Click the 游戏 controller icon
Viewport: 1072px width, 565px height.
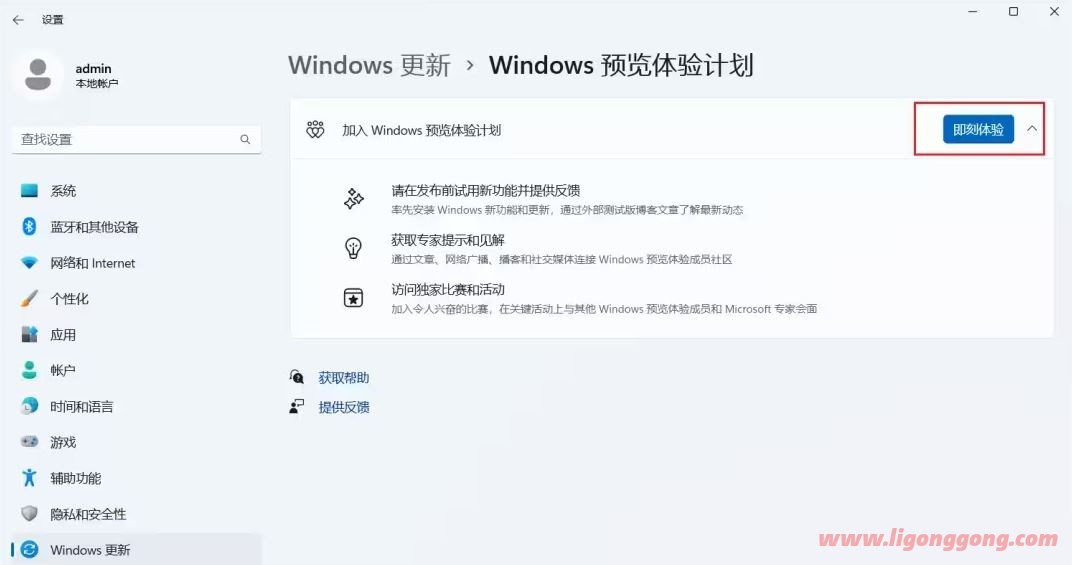[x=29, y=442]
